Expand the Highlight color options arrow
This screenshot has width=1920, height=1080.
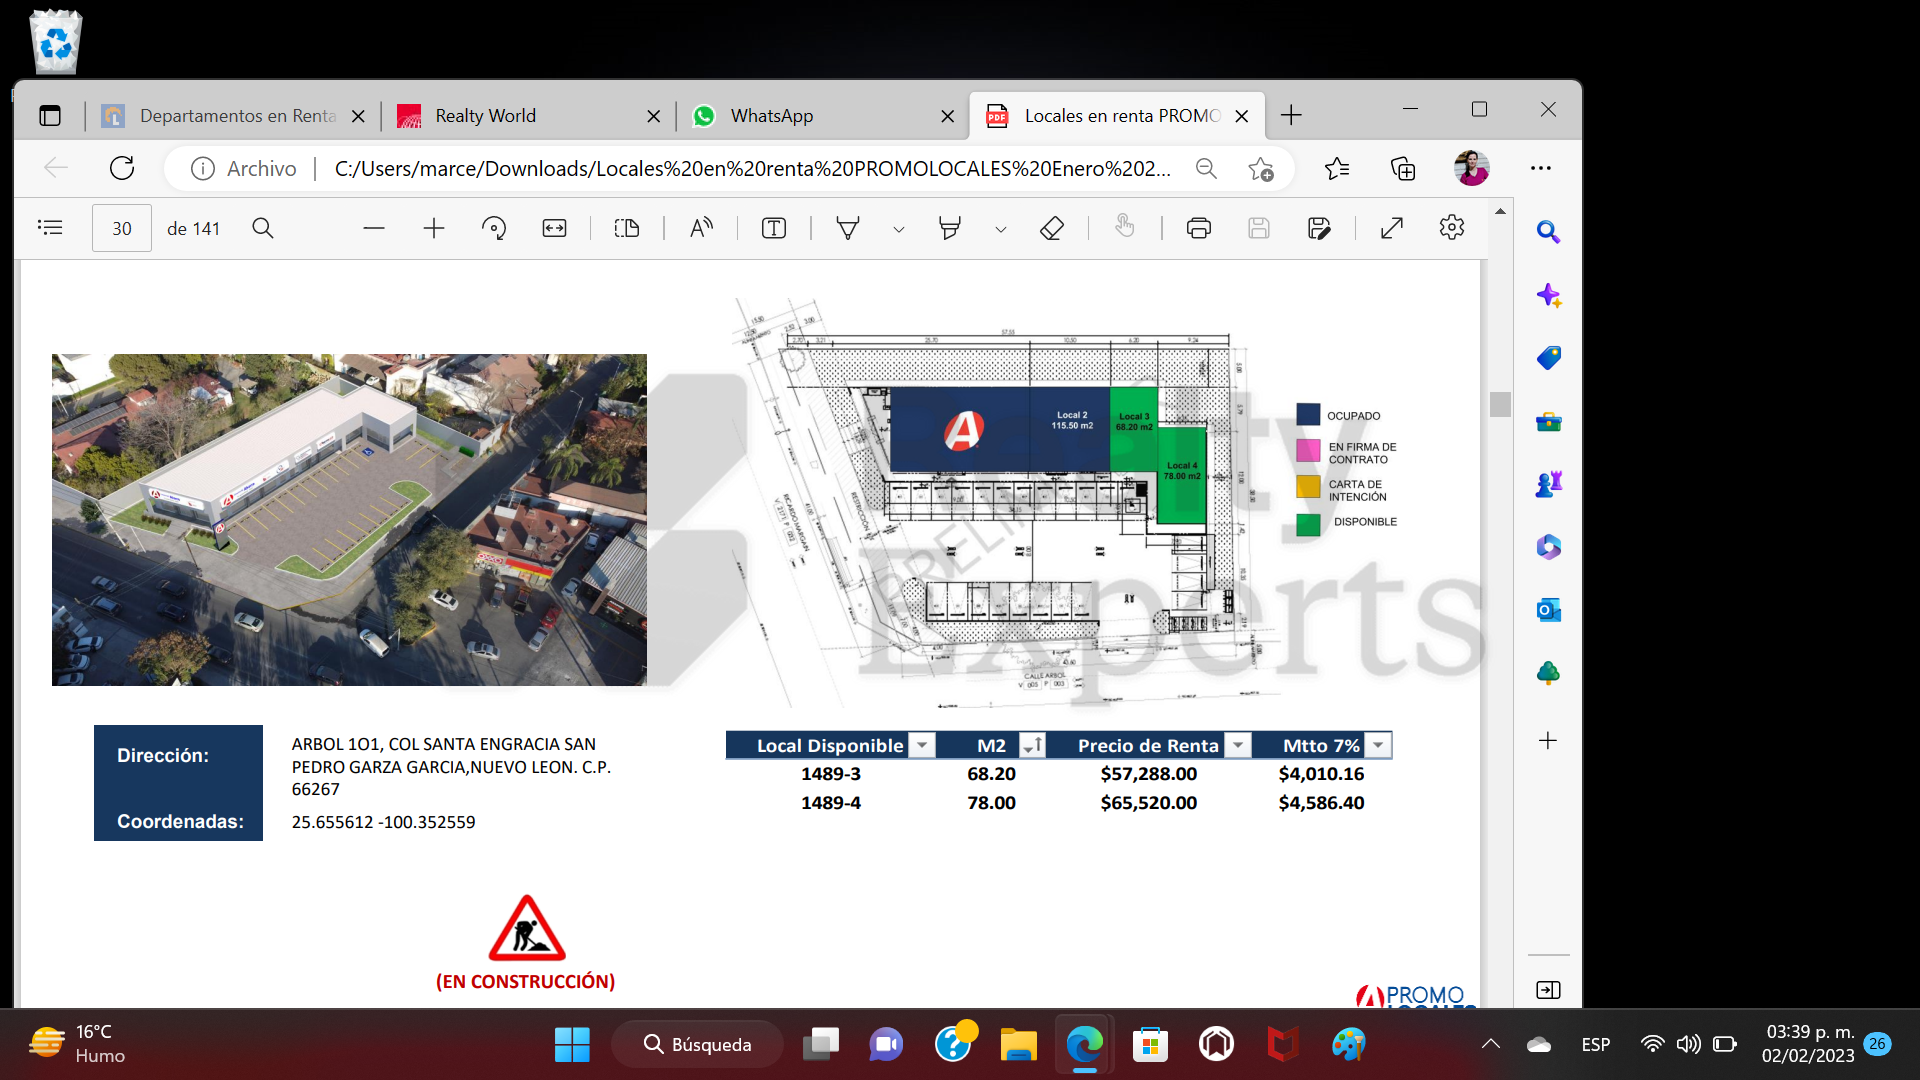[1000, 229]
